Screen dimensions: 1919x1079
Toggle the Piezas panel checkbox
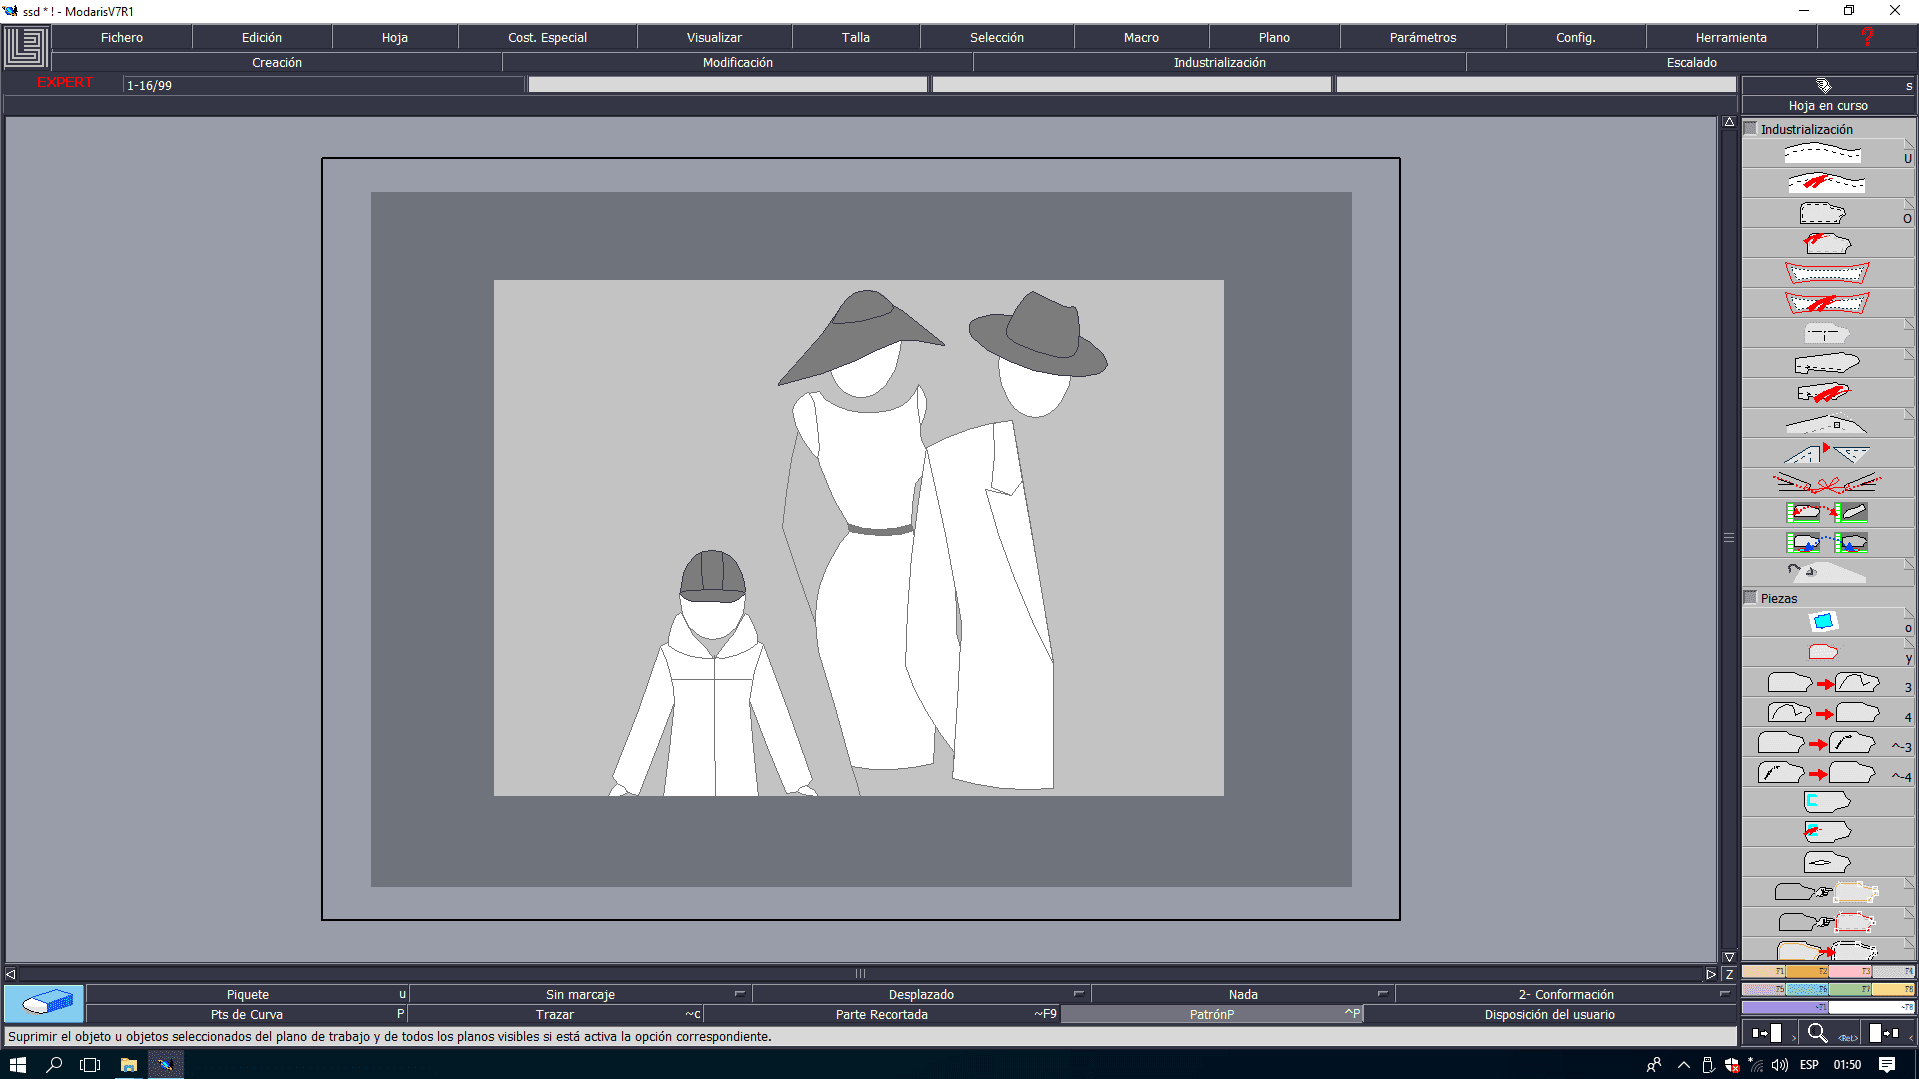1751,598
